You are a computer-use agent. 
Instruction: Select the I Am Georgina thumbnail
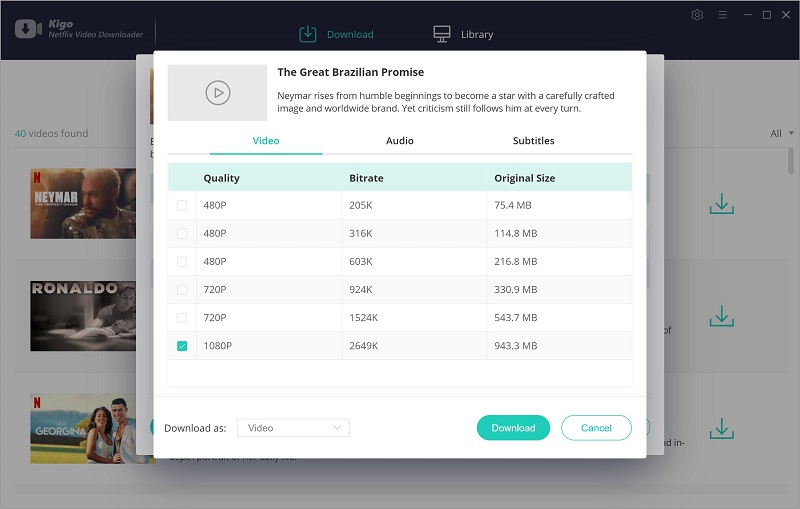(x=83, y=429)
